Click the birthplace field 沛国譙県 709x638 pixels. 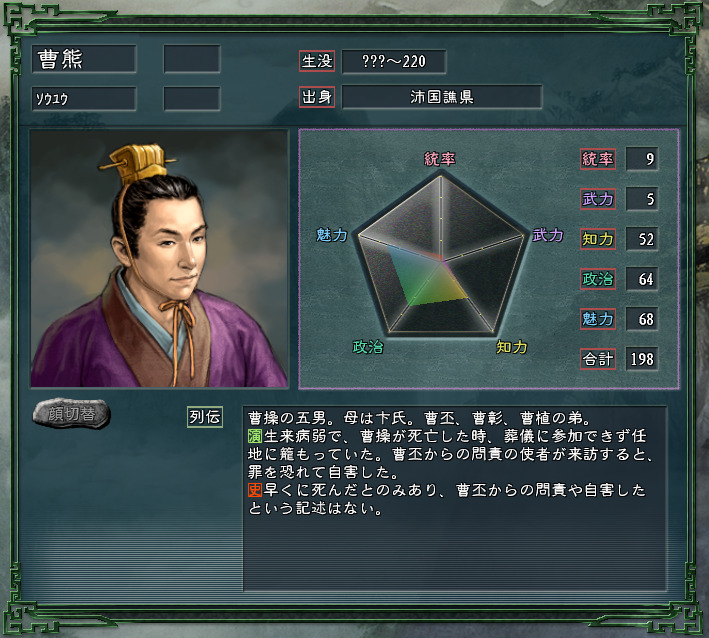442,97
